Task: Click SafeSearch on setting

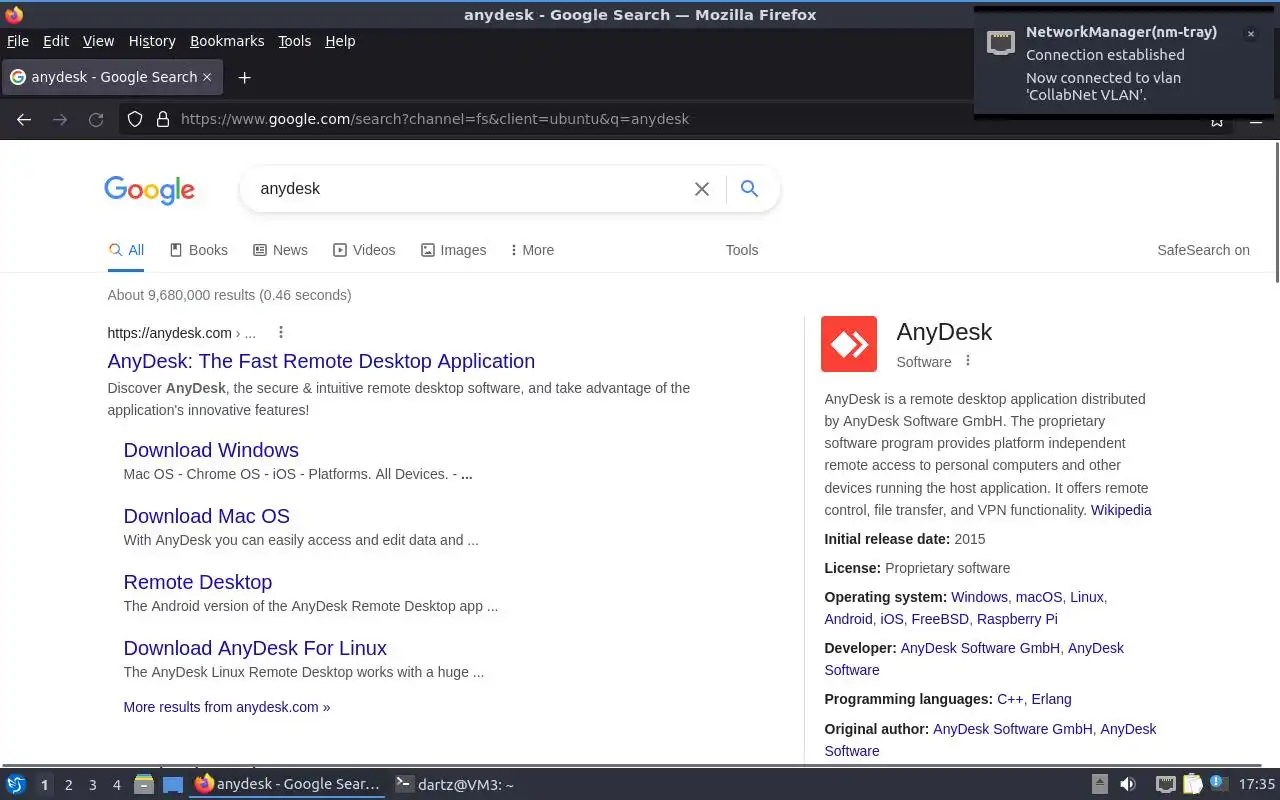Action: 1203,250
